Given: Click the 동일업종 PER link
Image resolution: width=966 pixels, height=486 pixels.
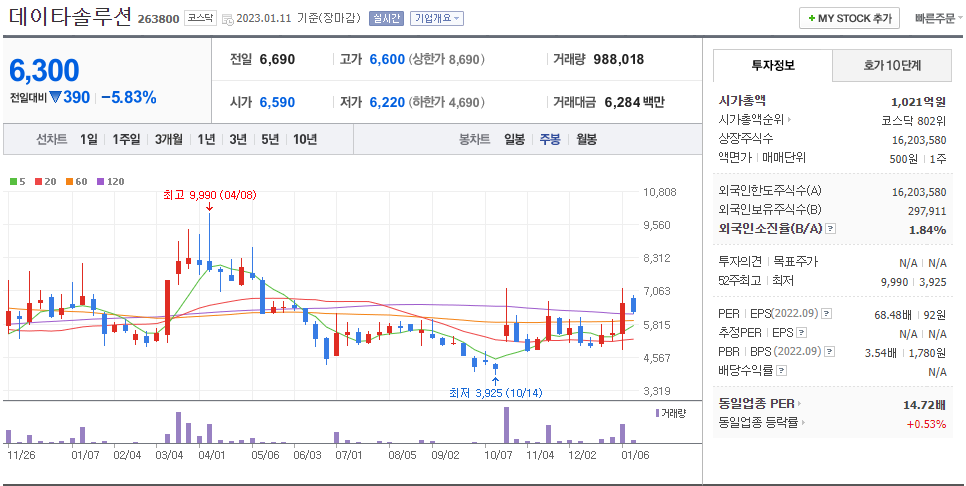Looking at the screenshot, I should point(757,404).
